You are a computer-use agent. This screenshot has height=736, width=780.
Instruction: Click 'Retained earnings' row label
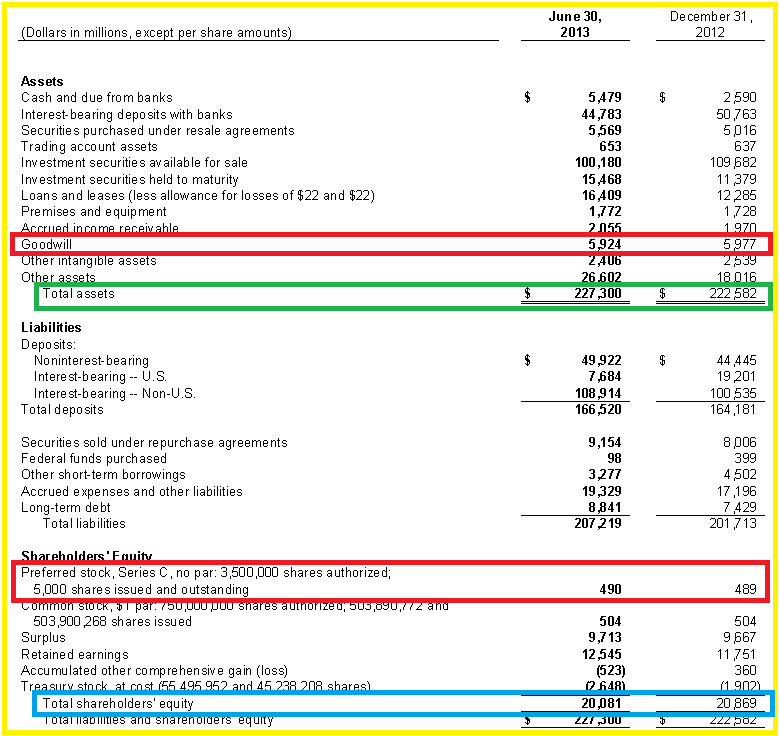[x=75, y=654]
